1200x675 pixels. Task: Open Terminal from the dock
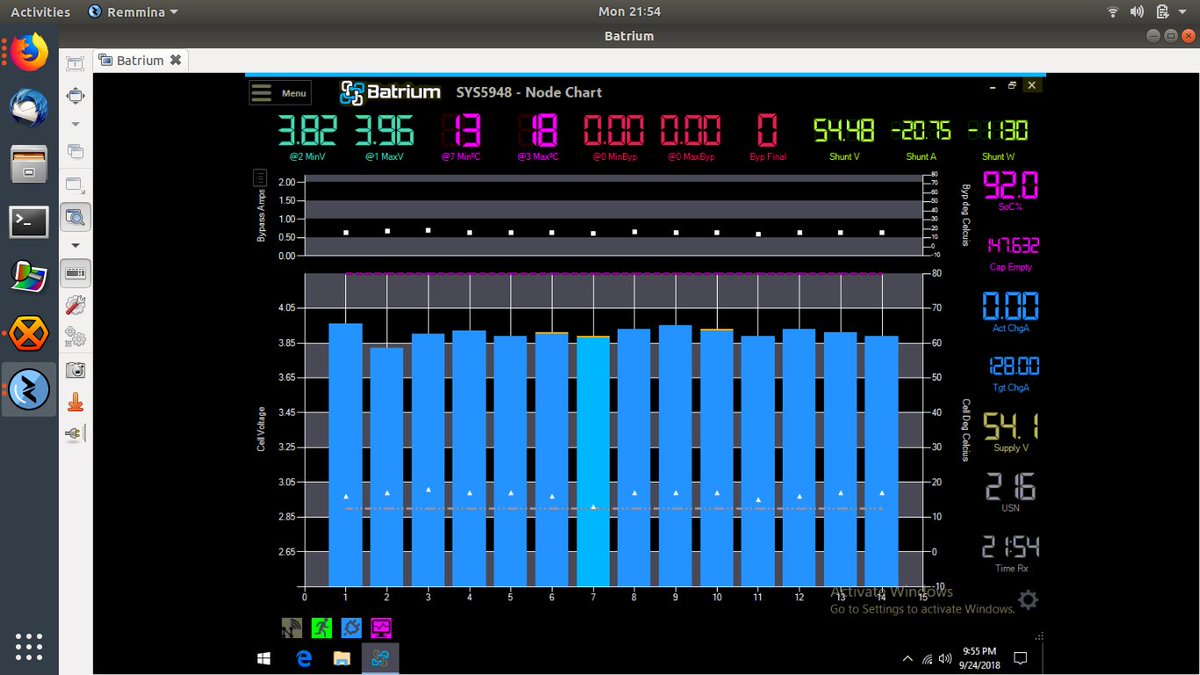pos(29,221)
